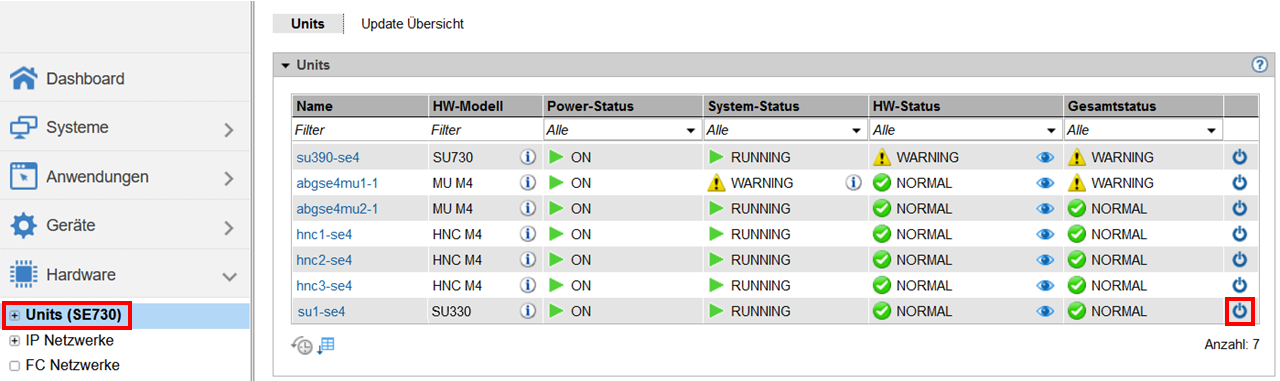This screenshot has width=1280, height=381.
Task: View HW status details for su1-se4
Action: pyautogui.click(x=1046, y=311)
